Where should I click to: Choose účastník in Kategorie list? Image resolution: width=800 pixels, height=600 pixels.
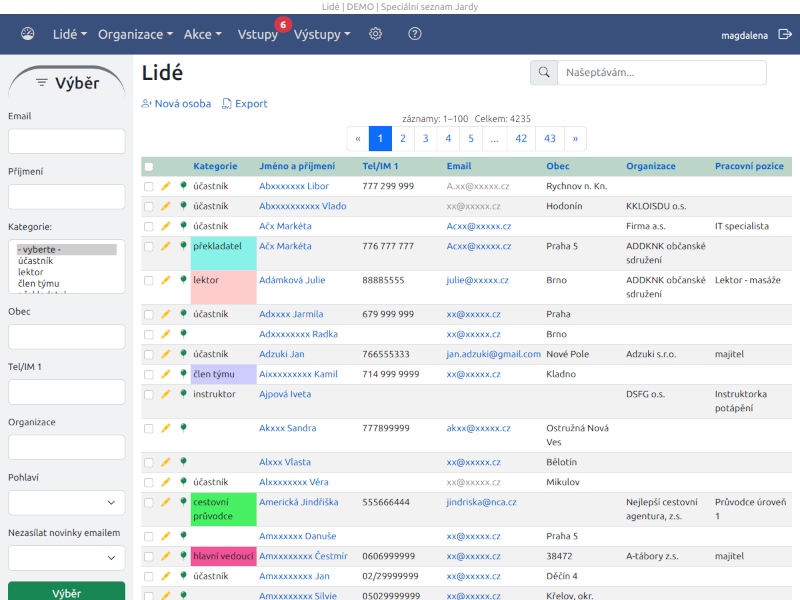click(x=36, y=261)
